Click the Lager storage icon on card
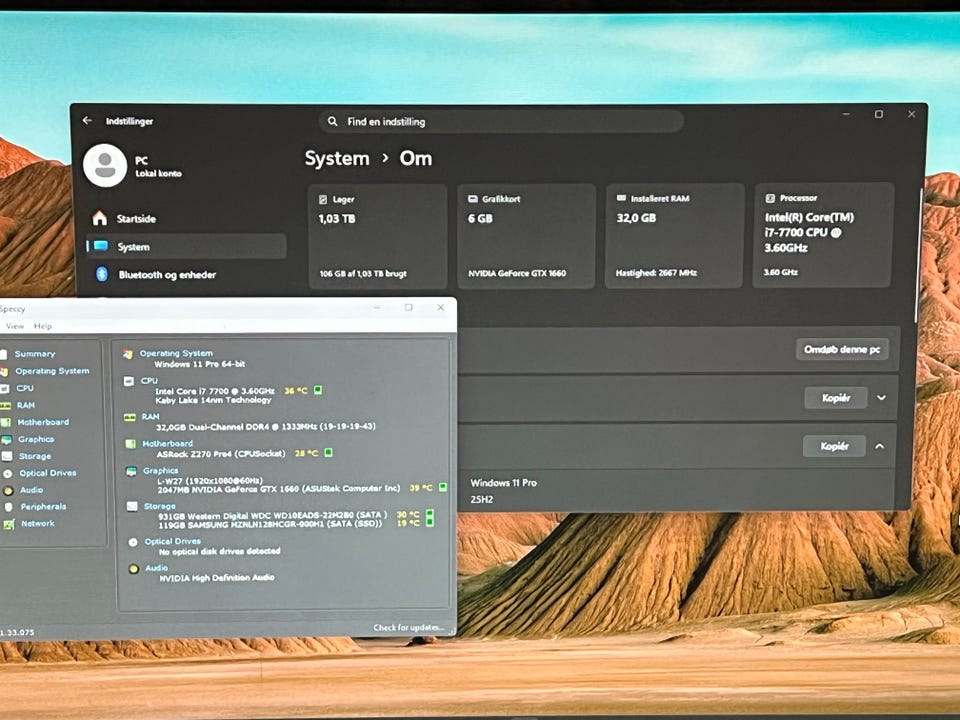Image resolution: width=960 pixels, height=720 pixels. click(323, 200)
